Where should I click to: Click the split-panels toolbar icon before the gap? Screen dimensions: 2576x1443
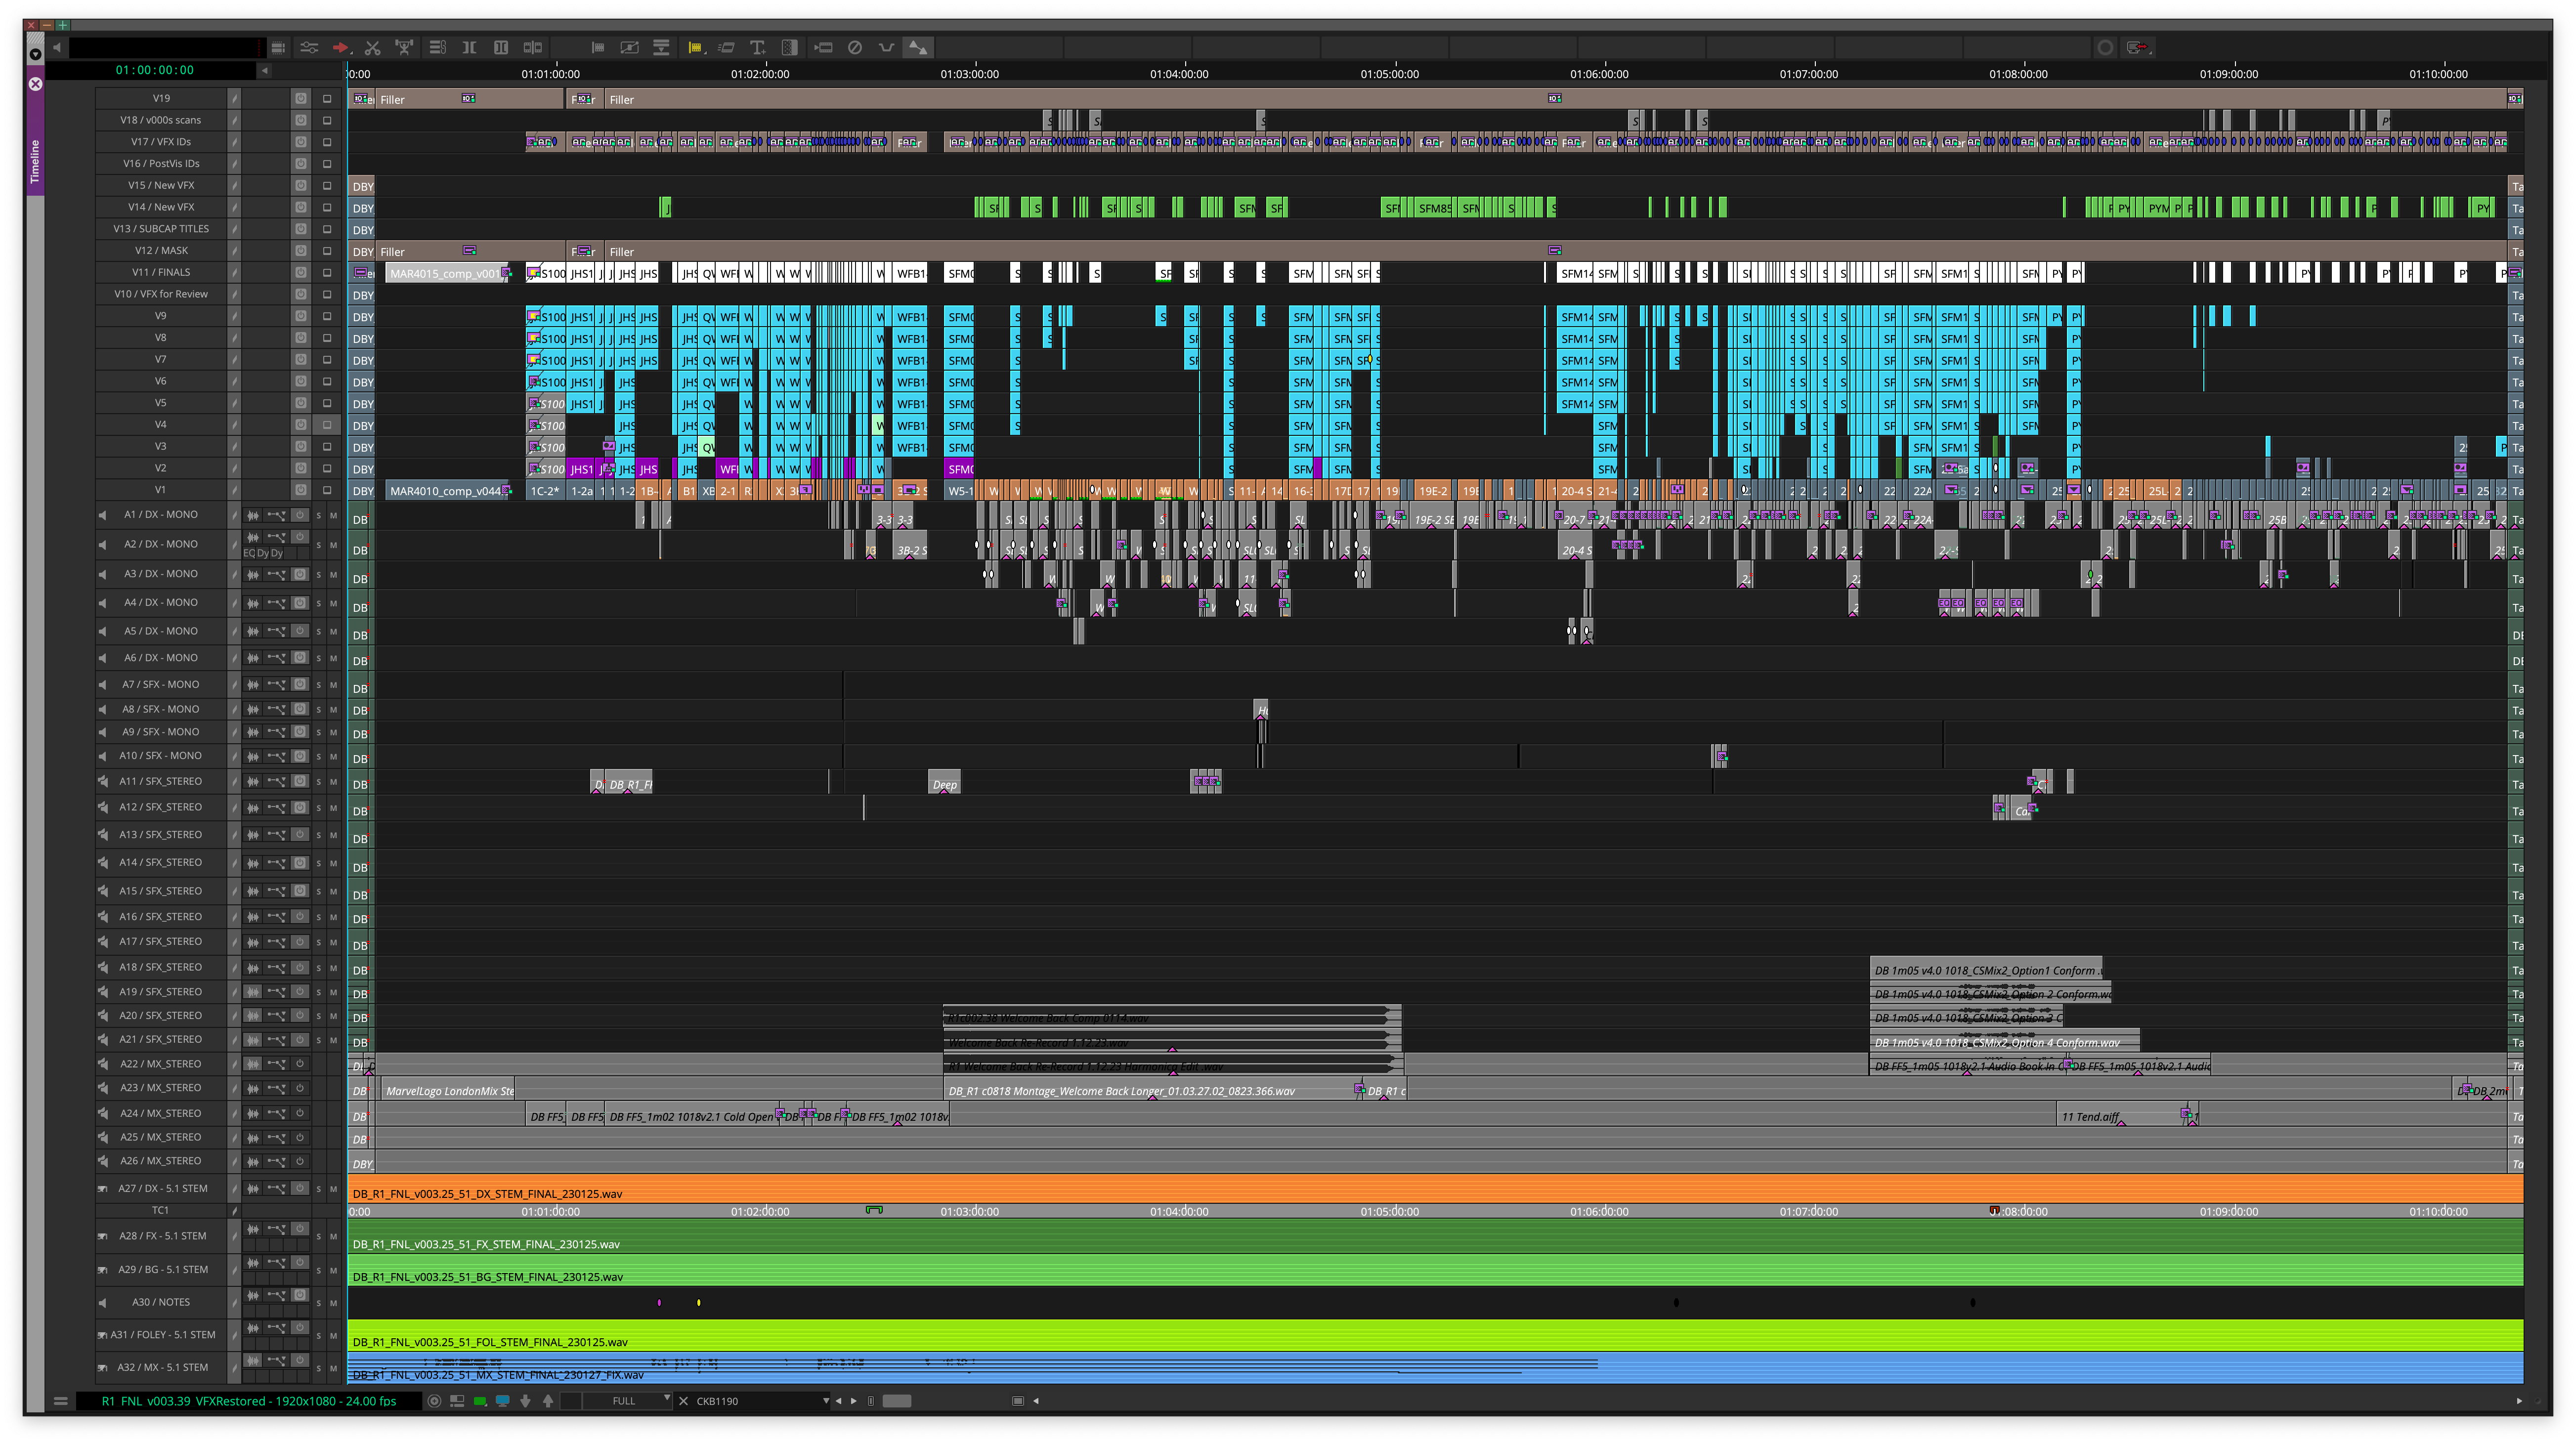(533, 47)
